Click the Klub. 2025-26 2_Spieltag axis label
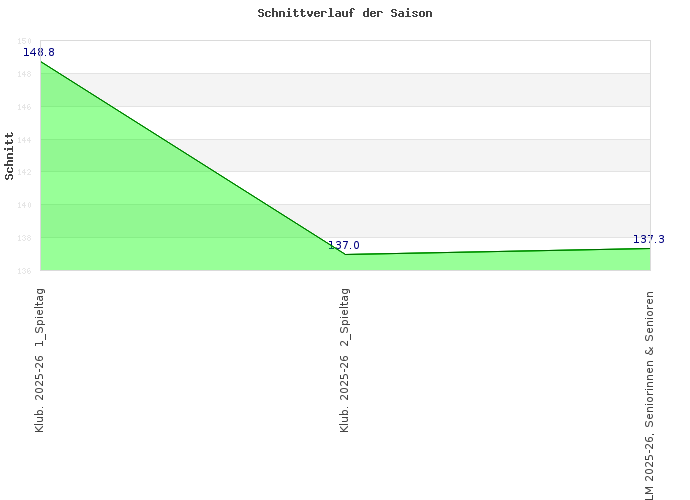Image resolution: width=690 pixels, height=500 pixels. [x=345, y=360]
